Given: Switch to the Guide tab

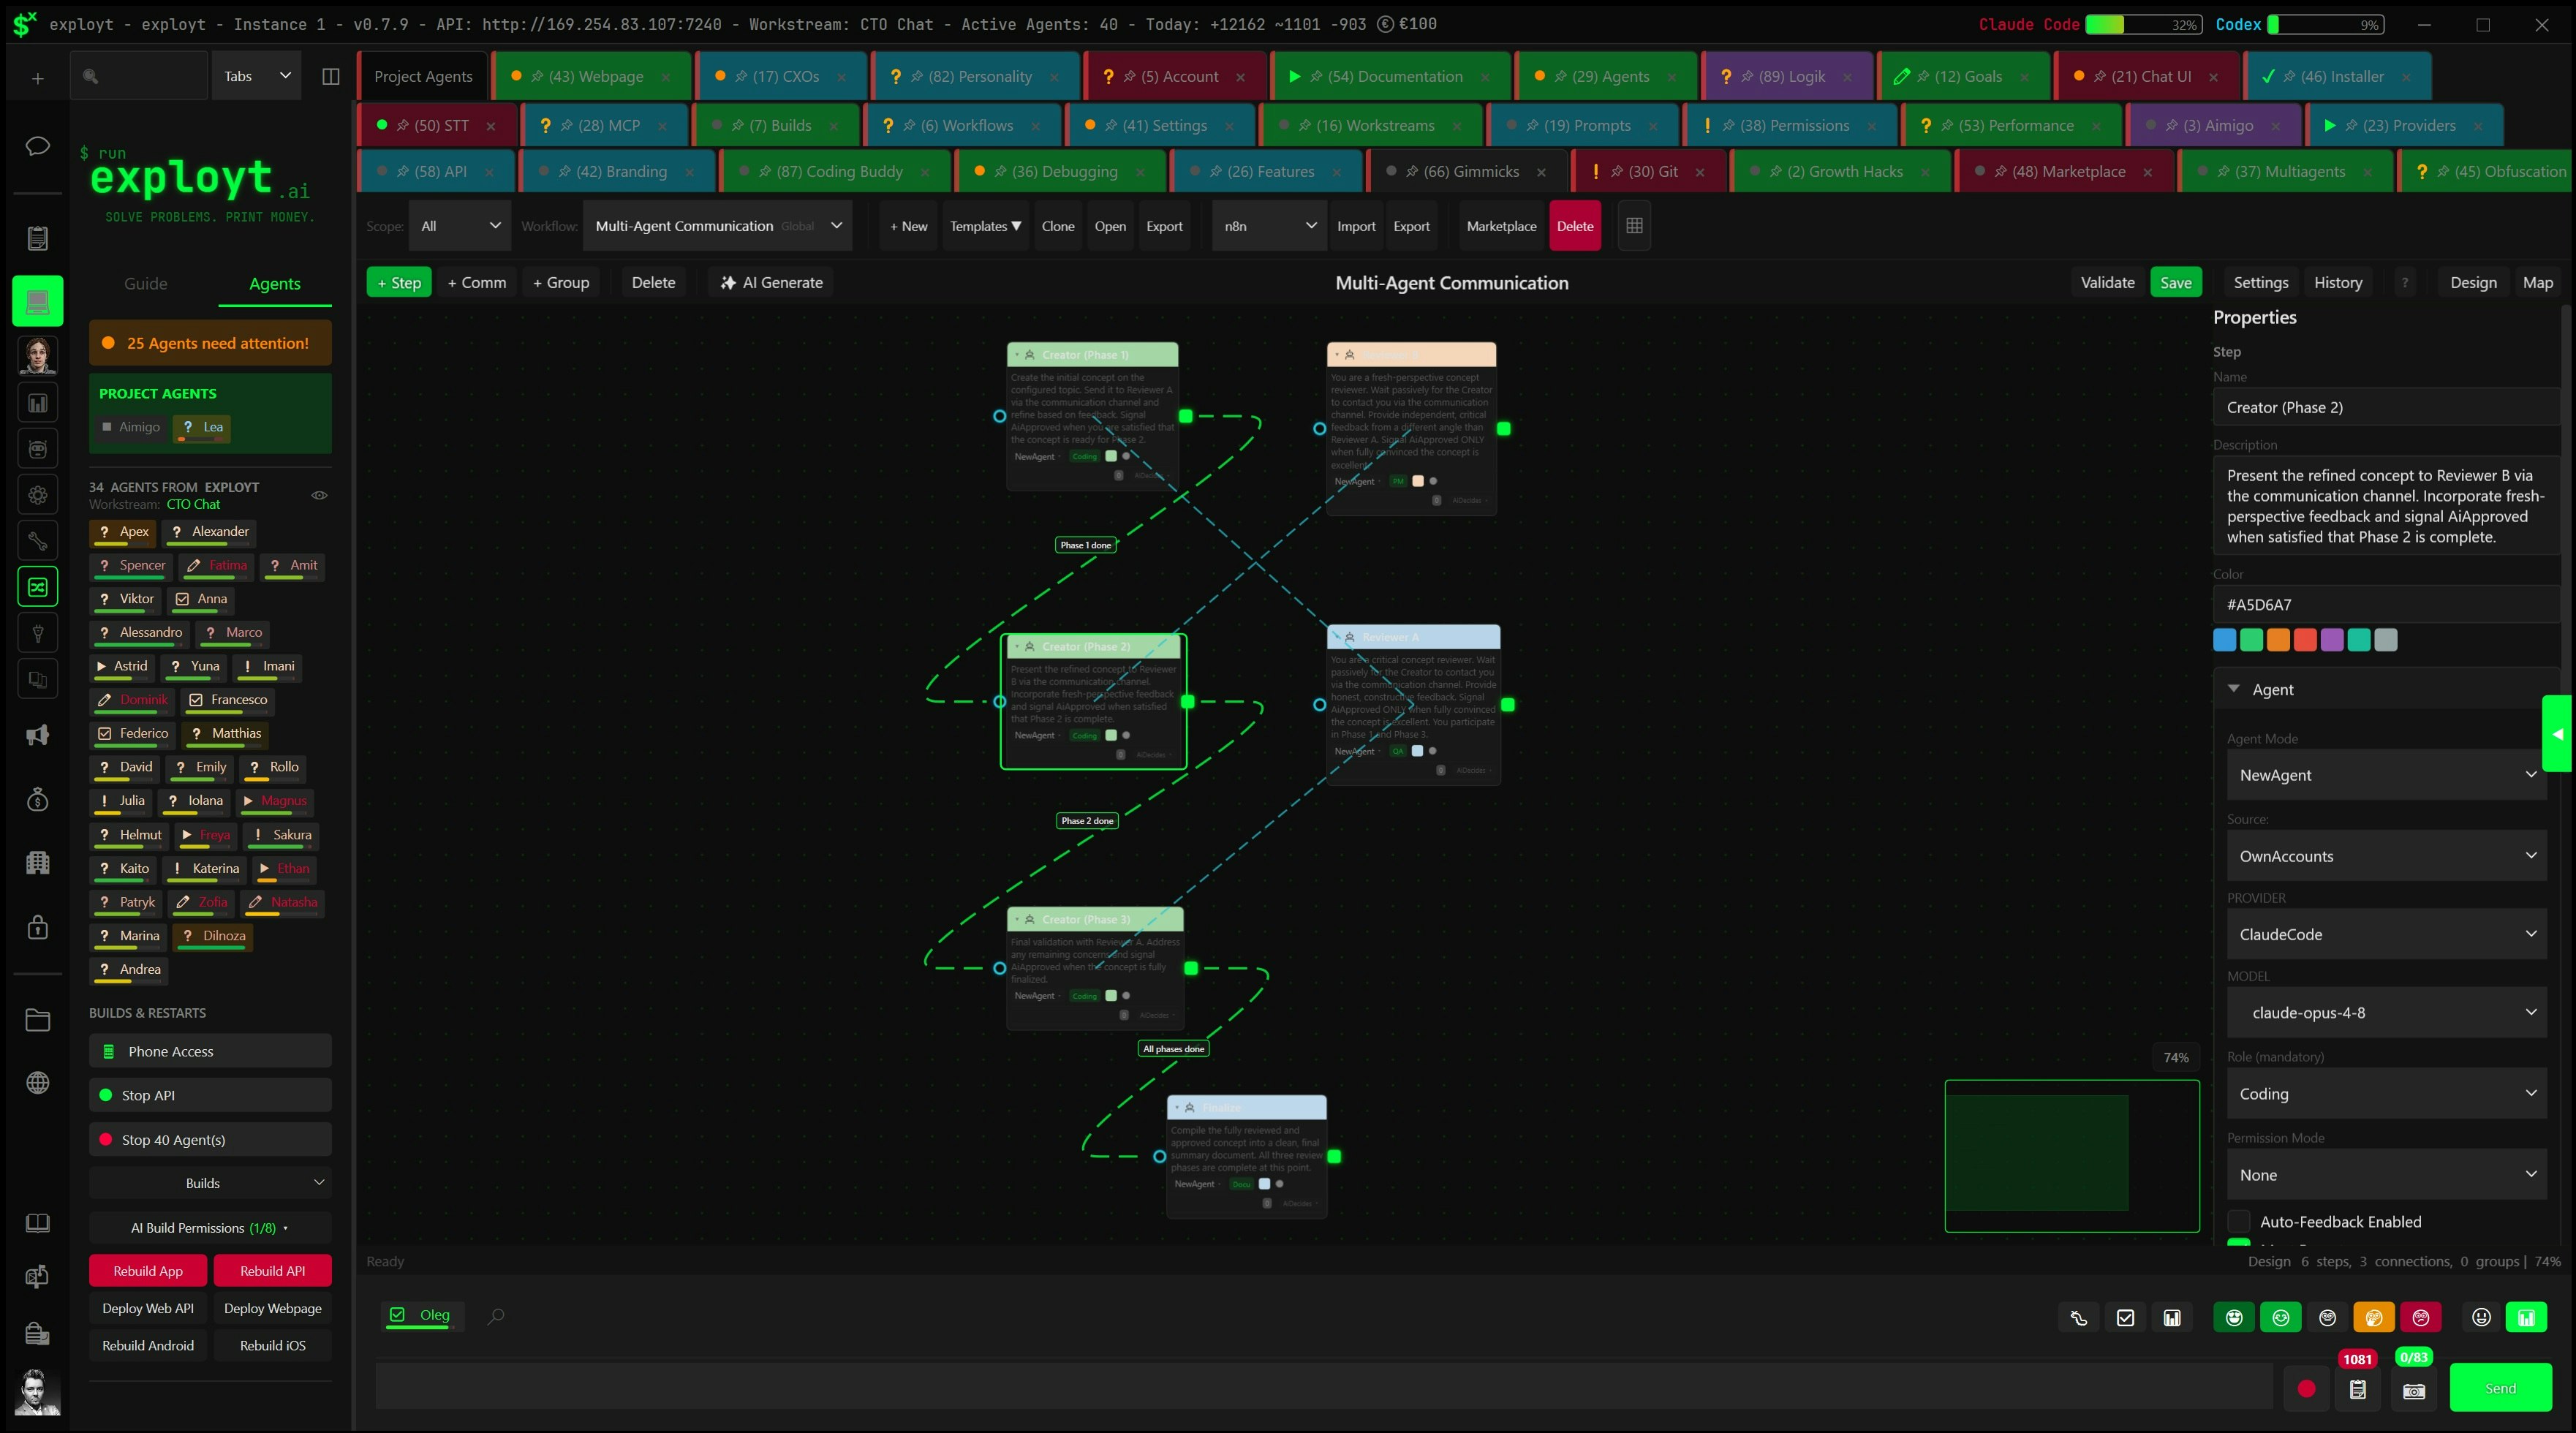Looking at the screenshot, I should [145, 284].
